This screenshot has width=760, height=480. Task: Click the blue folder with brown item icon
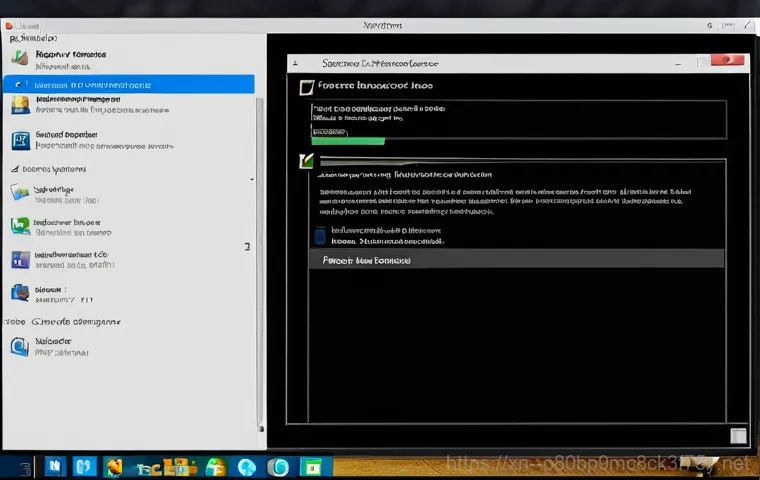click(20, 293)
